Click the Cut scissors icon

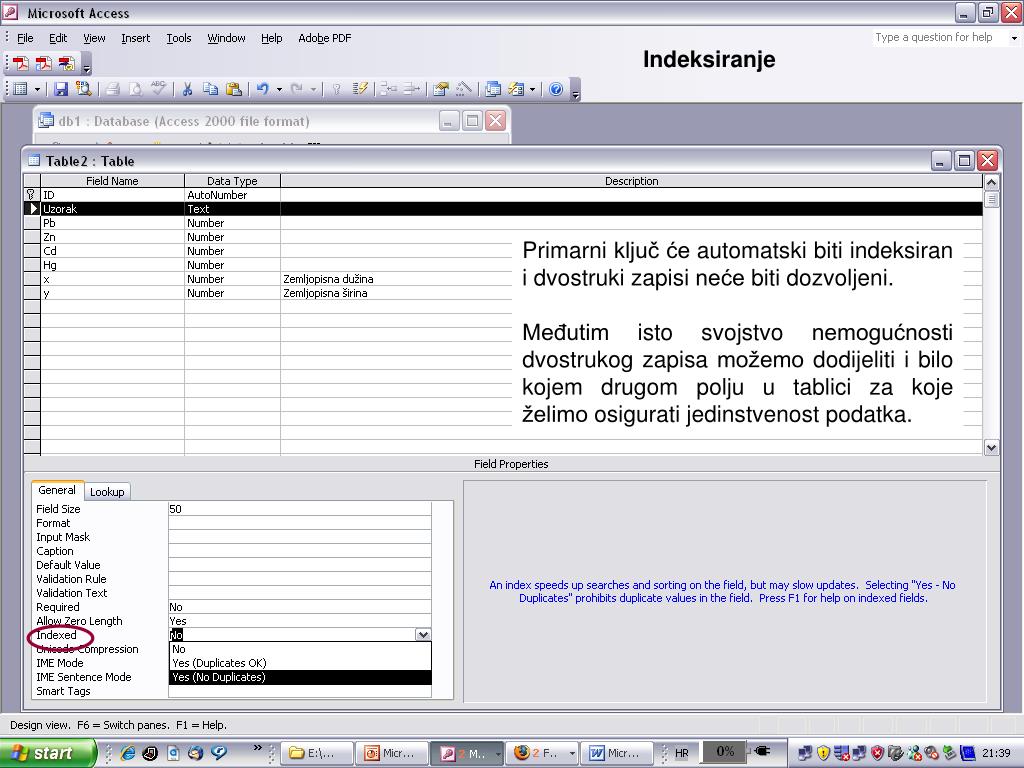point(187,89)
